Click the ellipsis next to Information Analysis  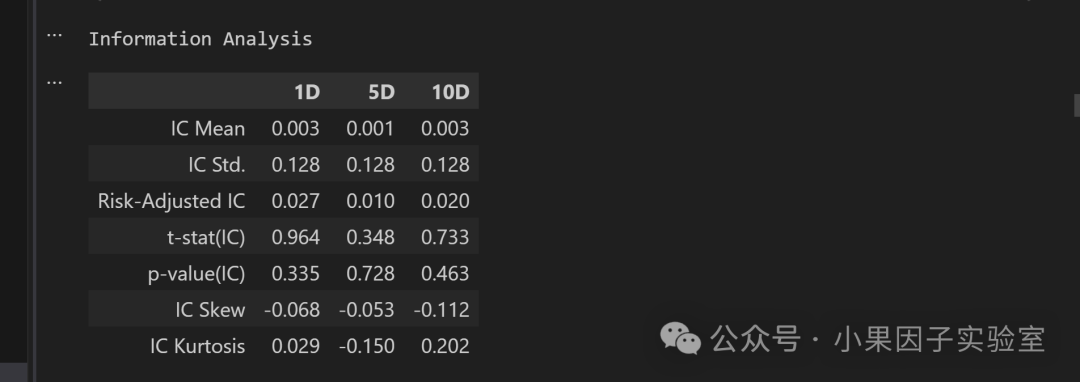tap(54, 34)
